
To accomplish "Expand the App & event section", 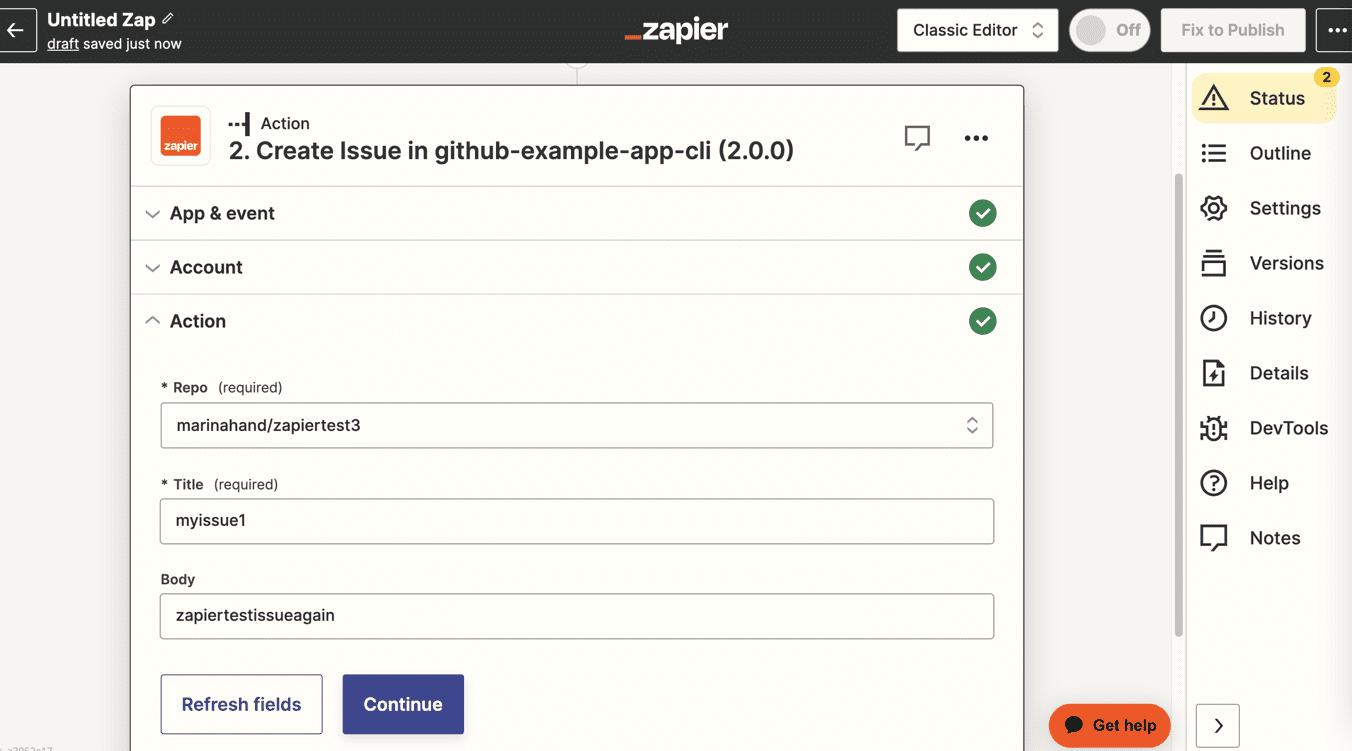I will 222,213.
